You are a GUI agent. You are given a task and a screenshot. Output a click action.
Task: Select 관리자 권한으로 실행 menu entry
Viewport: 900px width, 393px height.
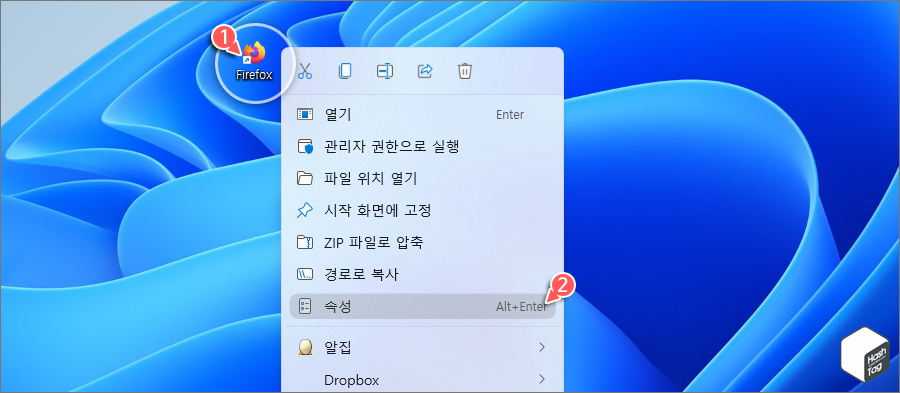(422, 146)
